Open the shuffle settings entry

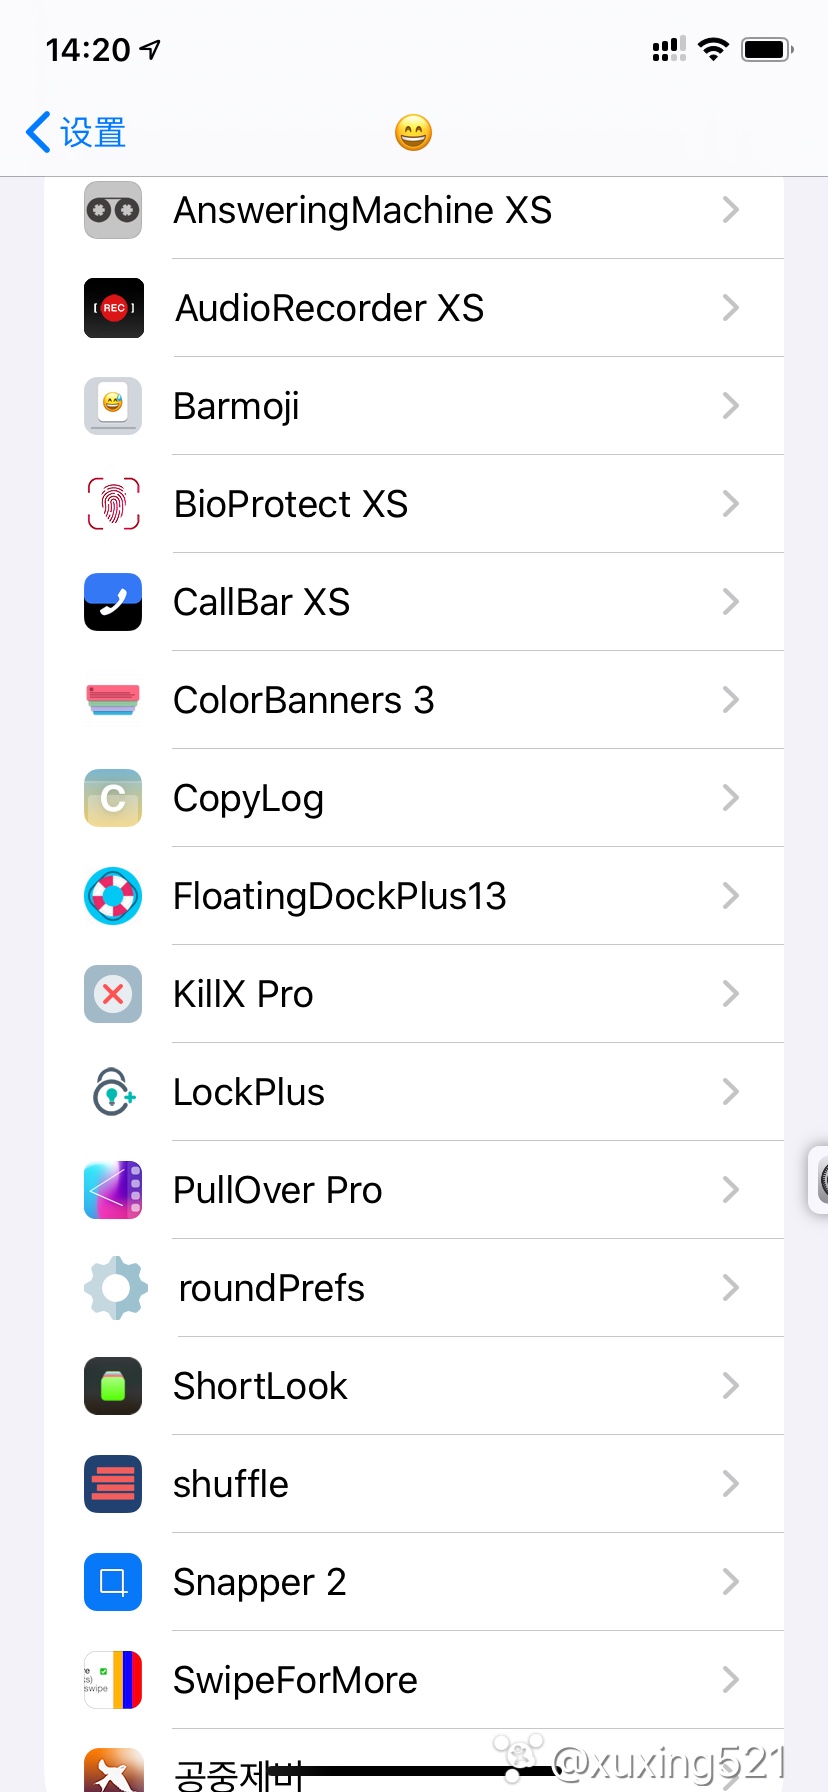click(x=414, y=1484)
